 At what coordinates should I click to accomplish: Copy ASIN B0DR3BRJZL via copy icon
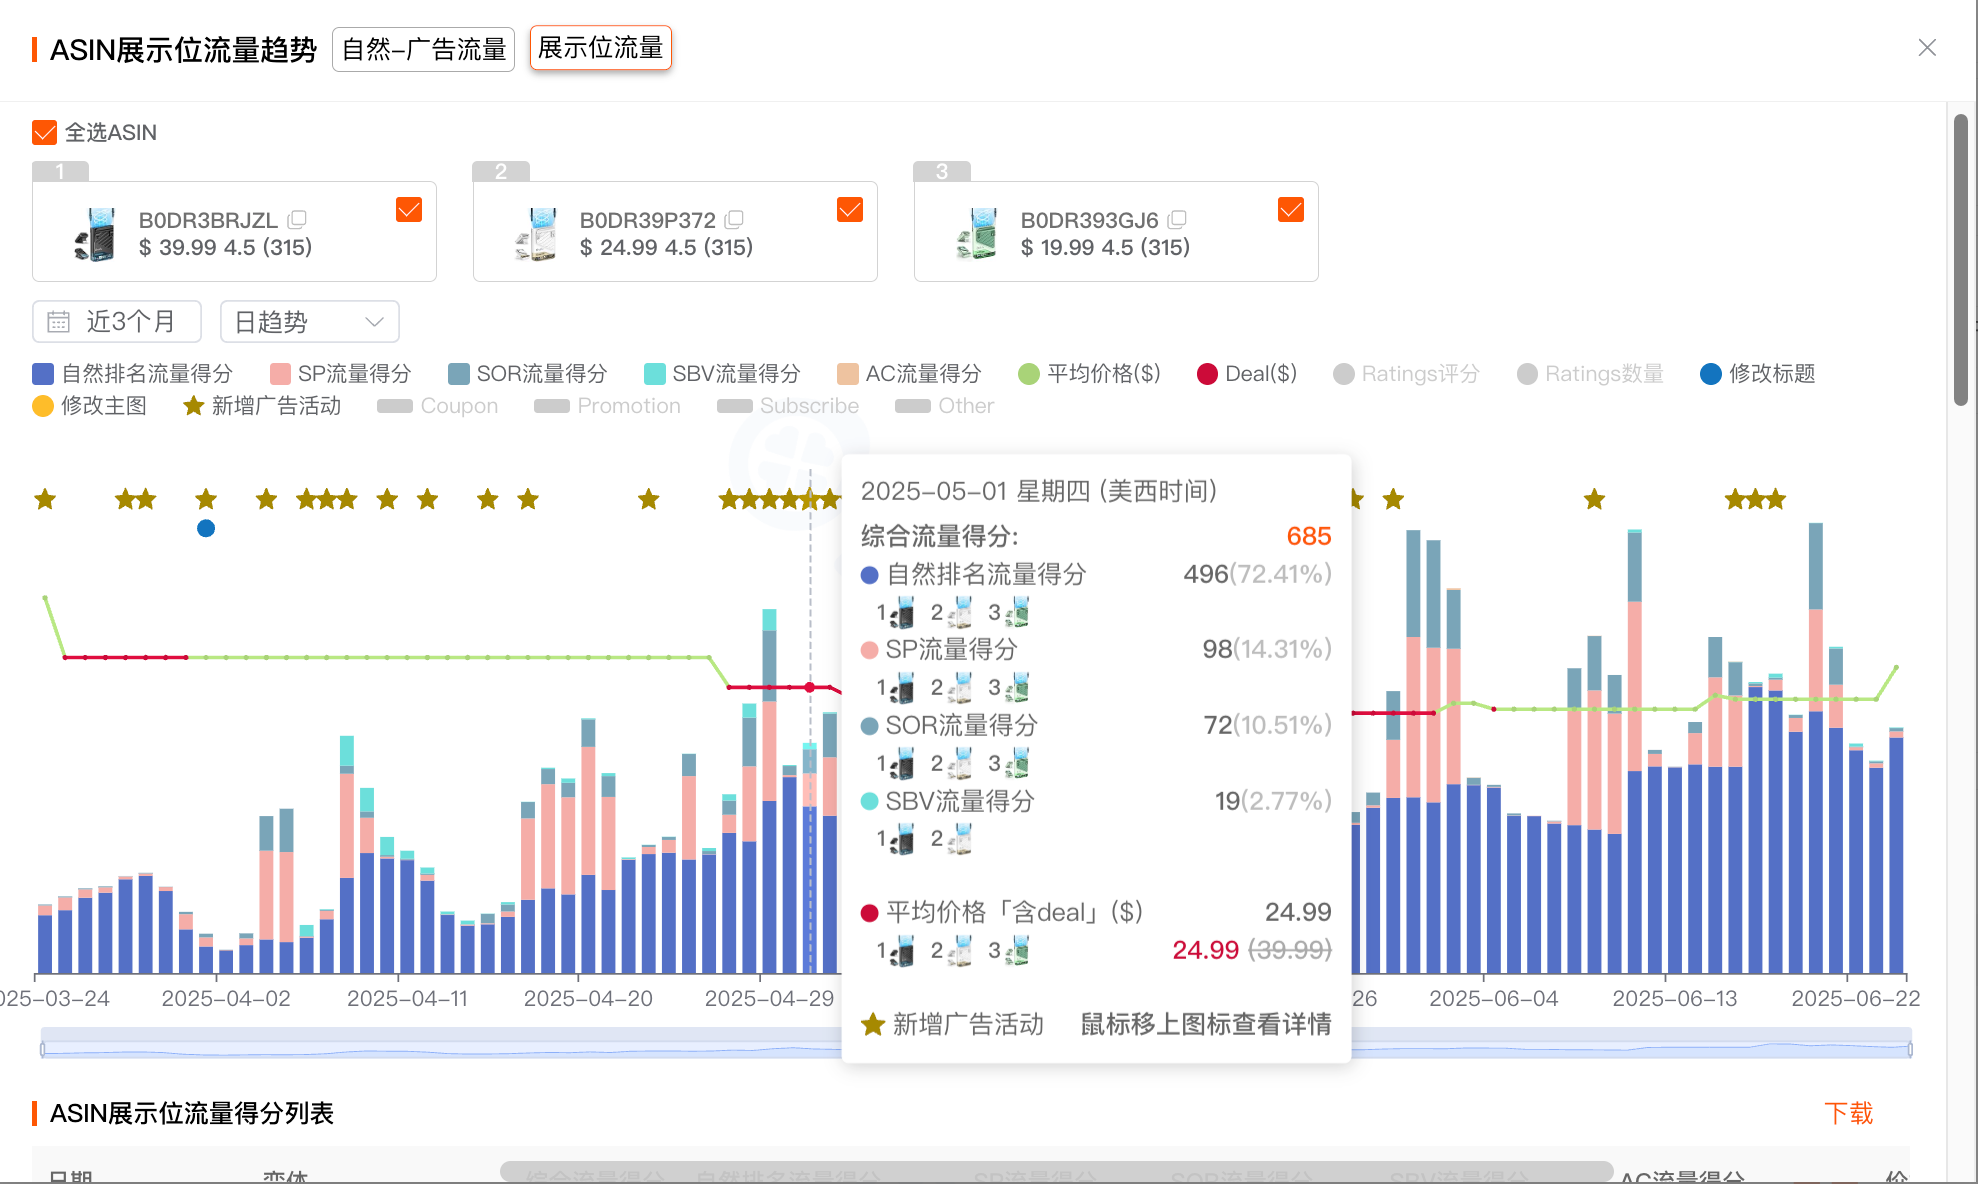[x=297, y=219]
